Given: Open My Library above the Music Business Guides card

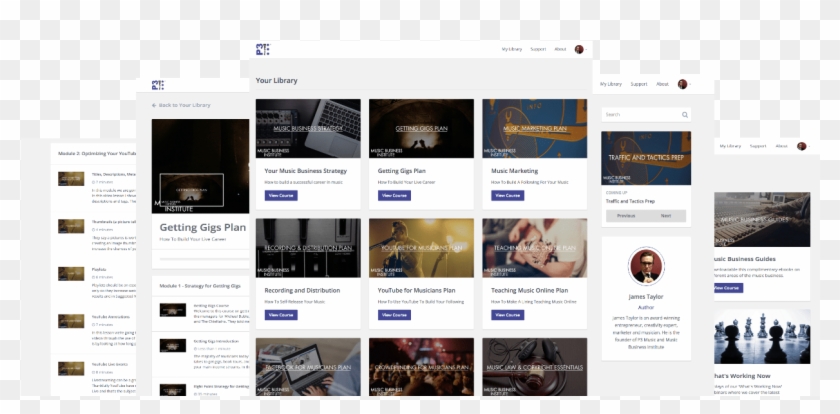Looking at the screenshot, I should point(730,146).
